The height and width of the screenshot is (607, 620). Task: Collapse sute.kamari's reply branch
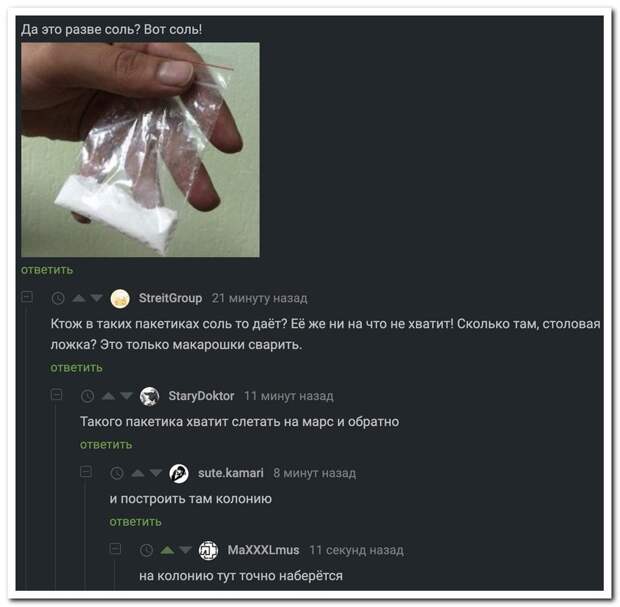click(x=86, y=471)
